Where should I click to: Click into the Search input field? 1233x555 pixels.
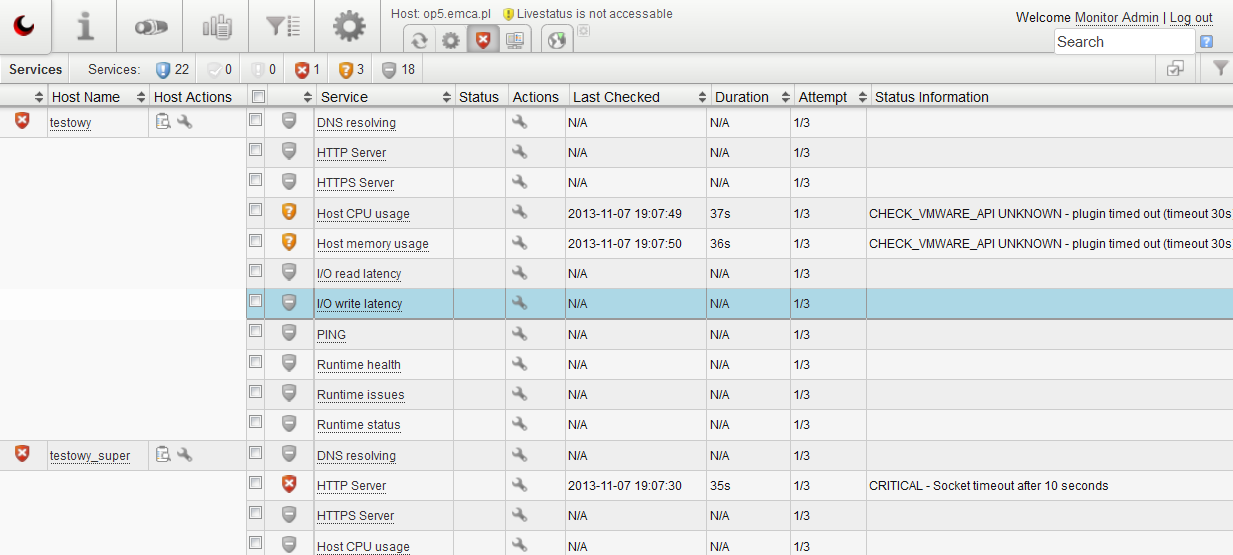pos(1123,42)
